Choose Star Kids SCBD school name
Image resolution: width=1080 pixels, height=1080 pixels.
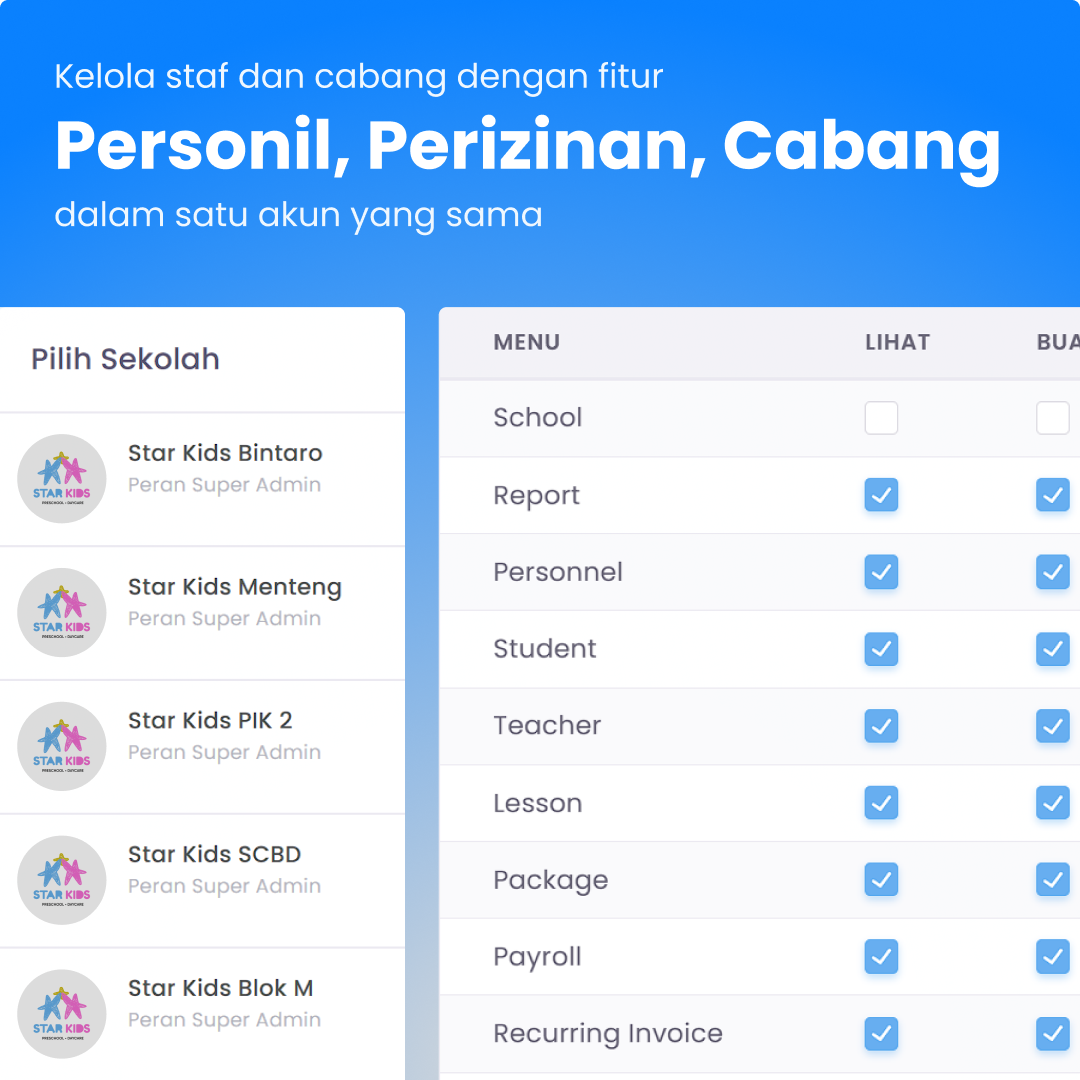[x=214, y=854]
